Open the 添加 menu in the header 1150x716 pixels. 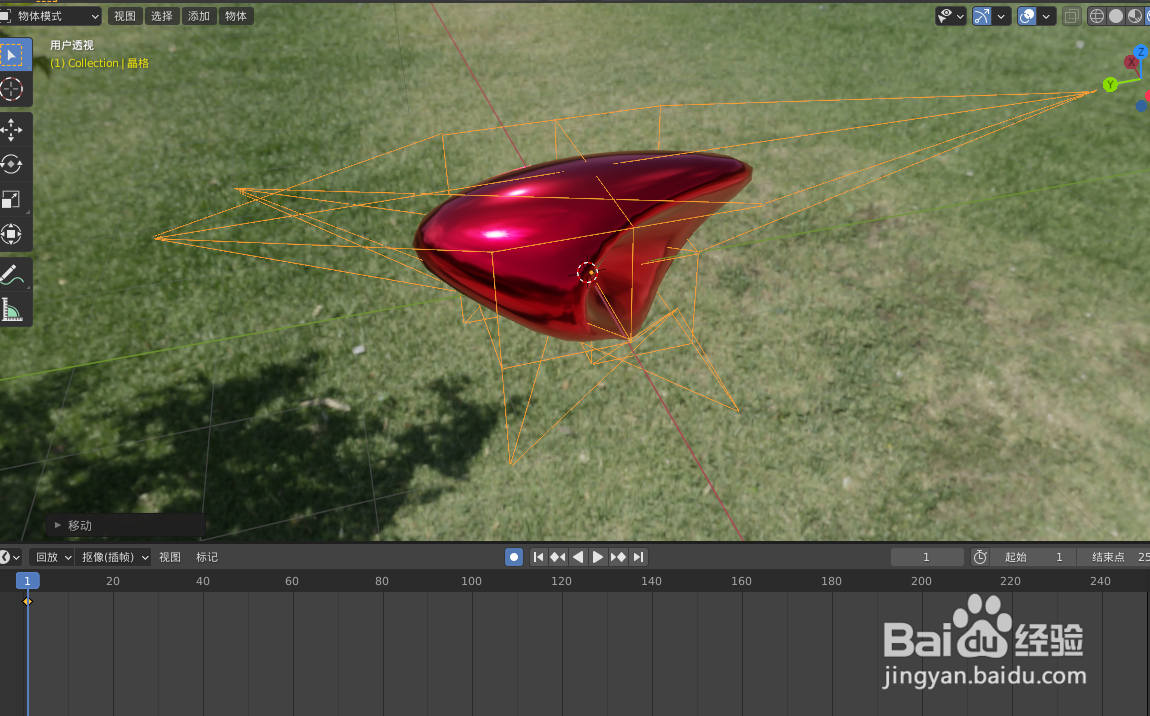[198, 15]
